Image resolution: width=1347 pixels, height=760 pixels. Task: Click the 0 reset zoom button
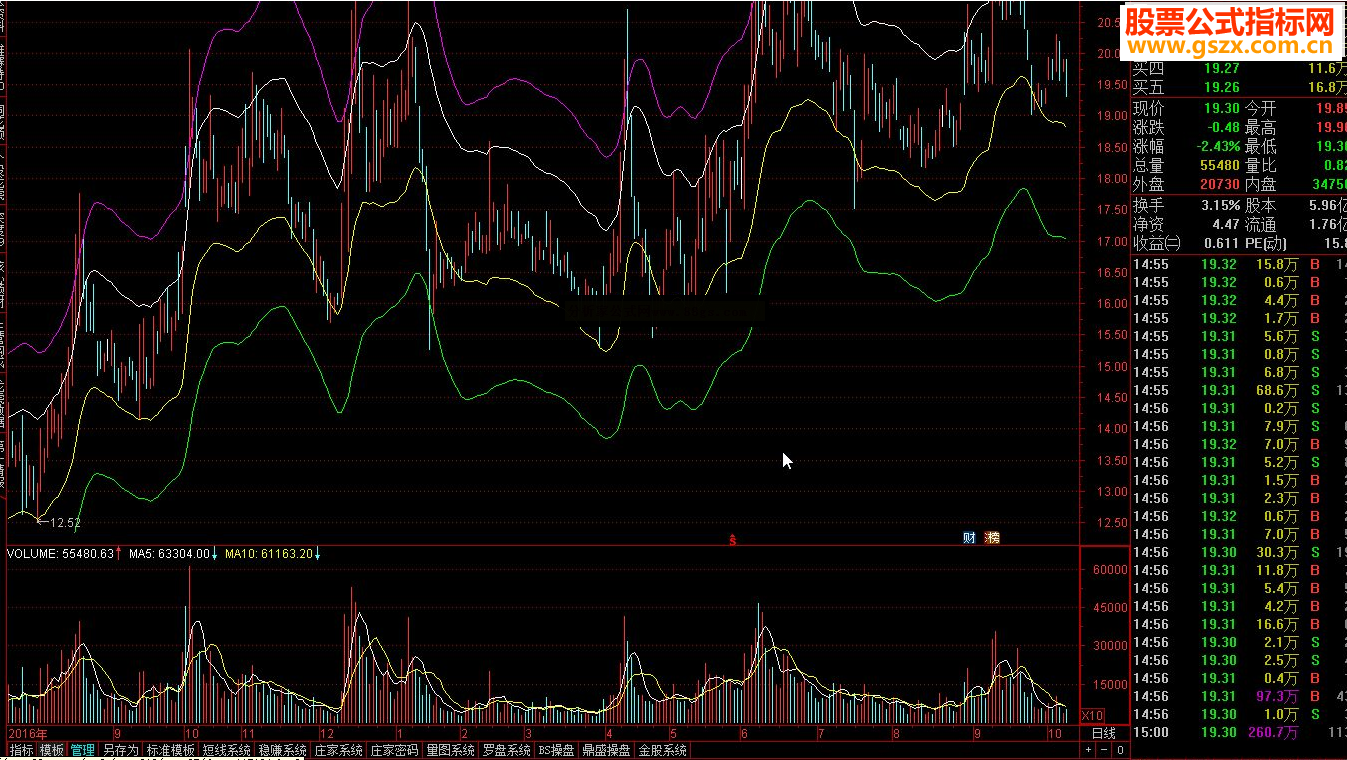pos(1120,749)
